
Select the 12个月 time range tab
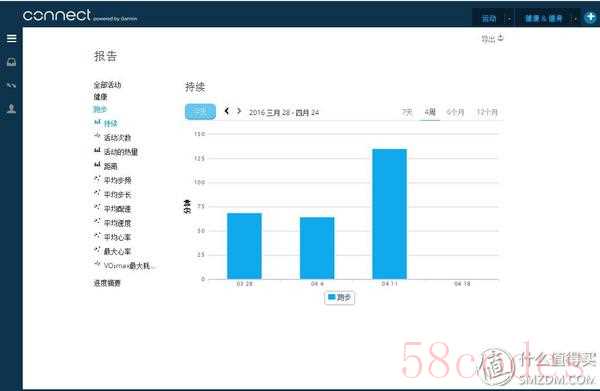point(487,112)
